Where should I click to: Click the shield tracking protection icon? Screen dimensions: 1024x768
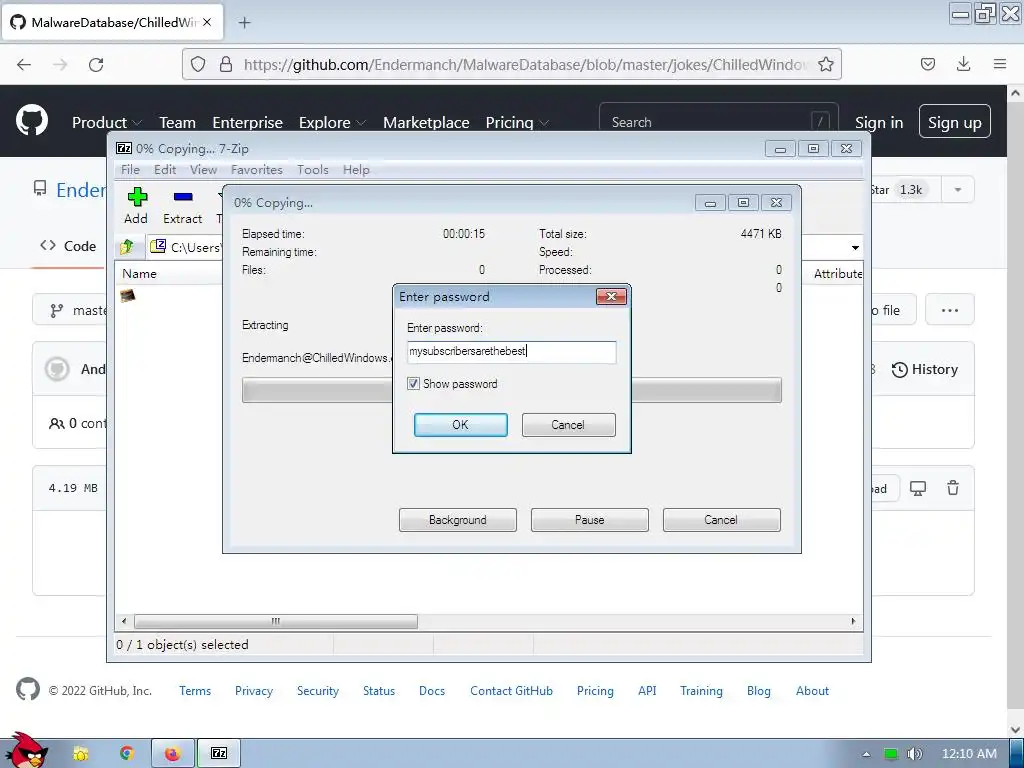[198, 64]
